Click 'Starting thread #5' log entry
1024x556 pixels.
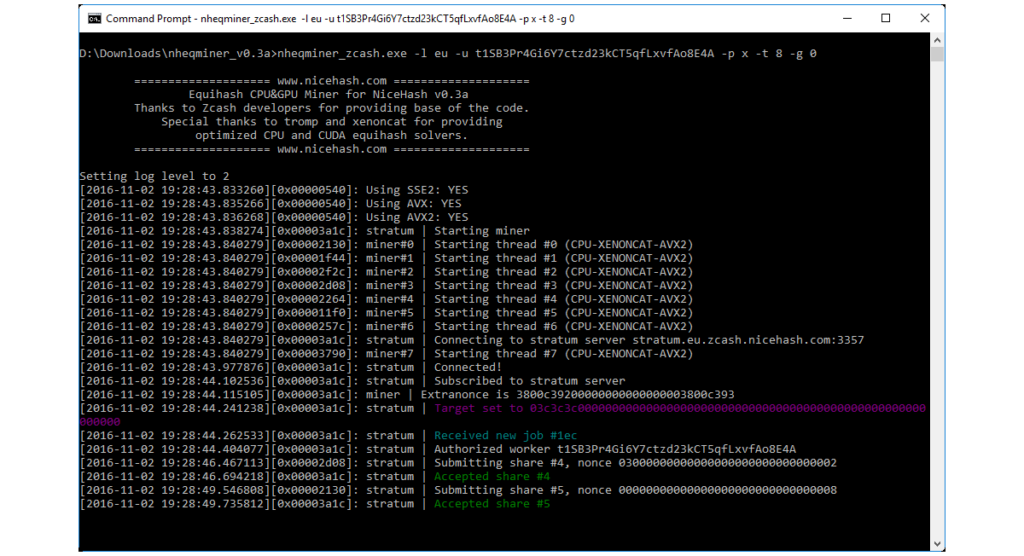pos(386,313)
